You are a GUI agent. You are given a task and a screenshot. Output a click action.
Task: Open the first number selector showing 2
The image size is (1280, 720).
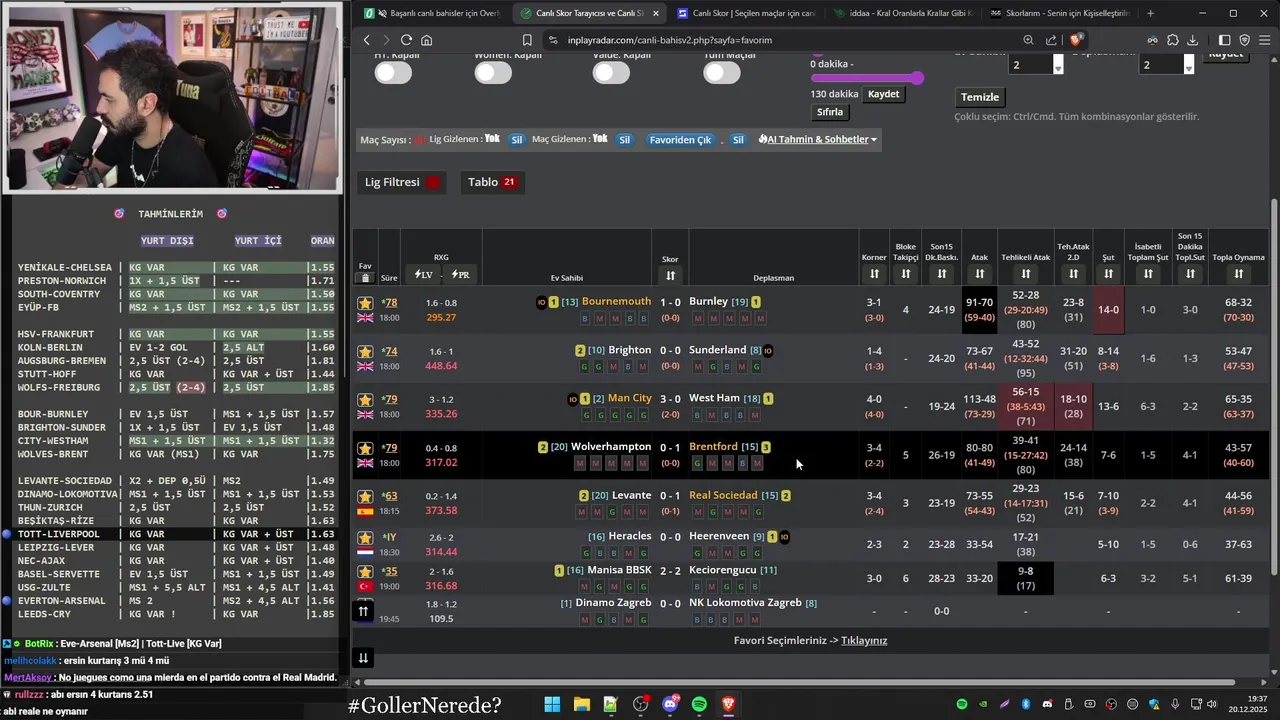point(1036,64)
